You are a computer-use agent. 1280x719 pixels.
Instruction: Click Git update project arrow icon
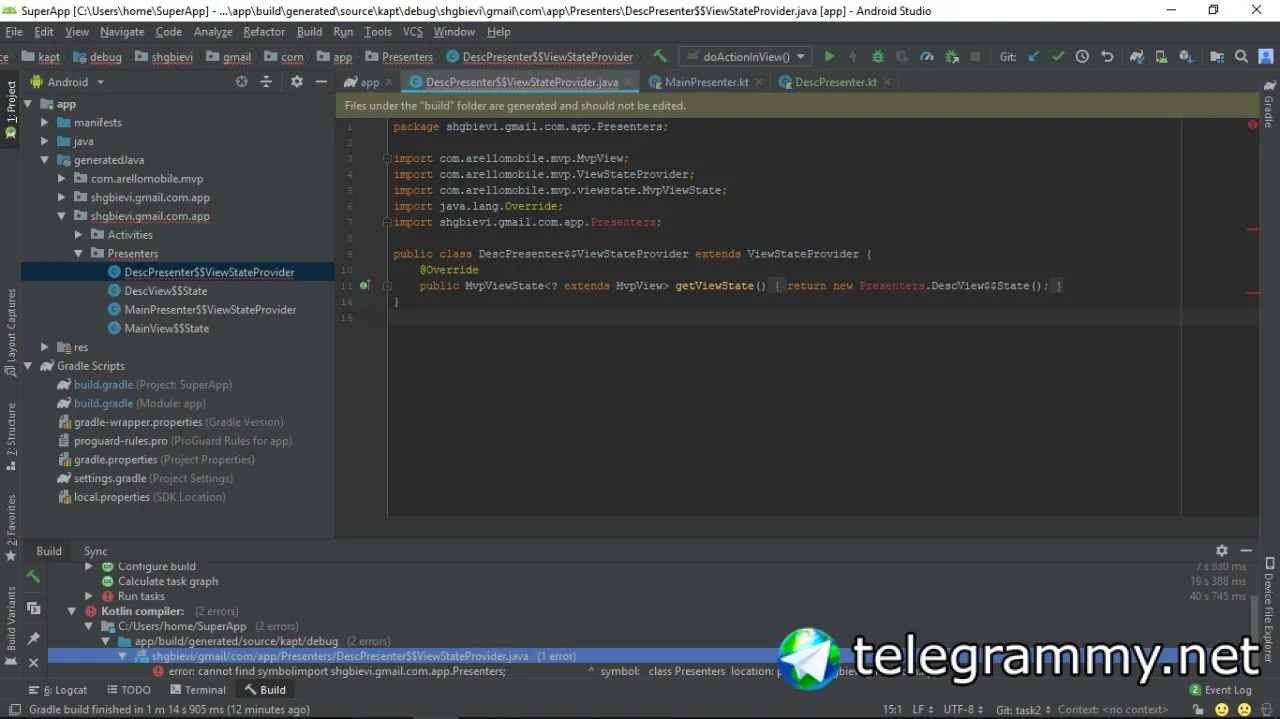point(1034,57)
